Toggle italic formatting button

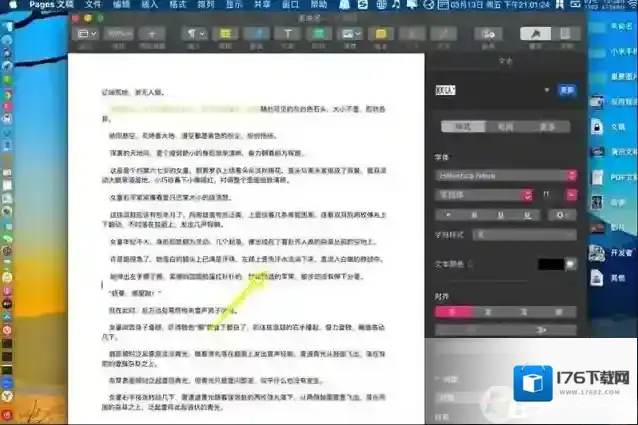click(474, 215)
